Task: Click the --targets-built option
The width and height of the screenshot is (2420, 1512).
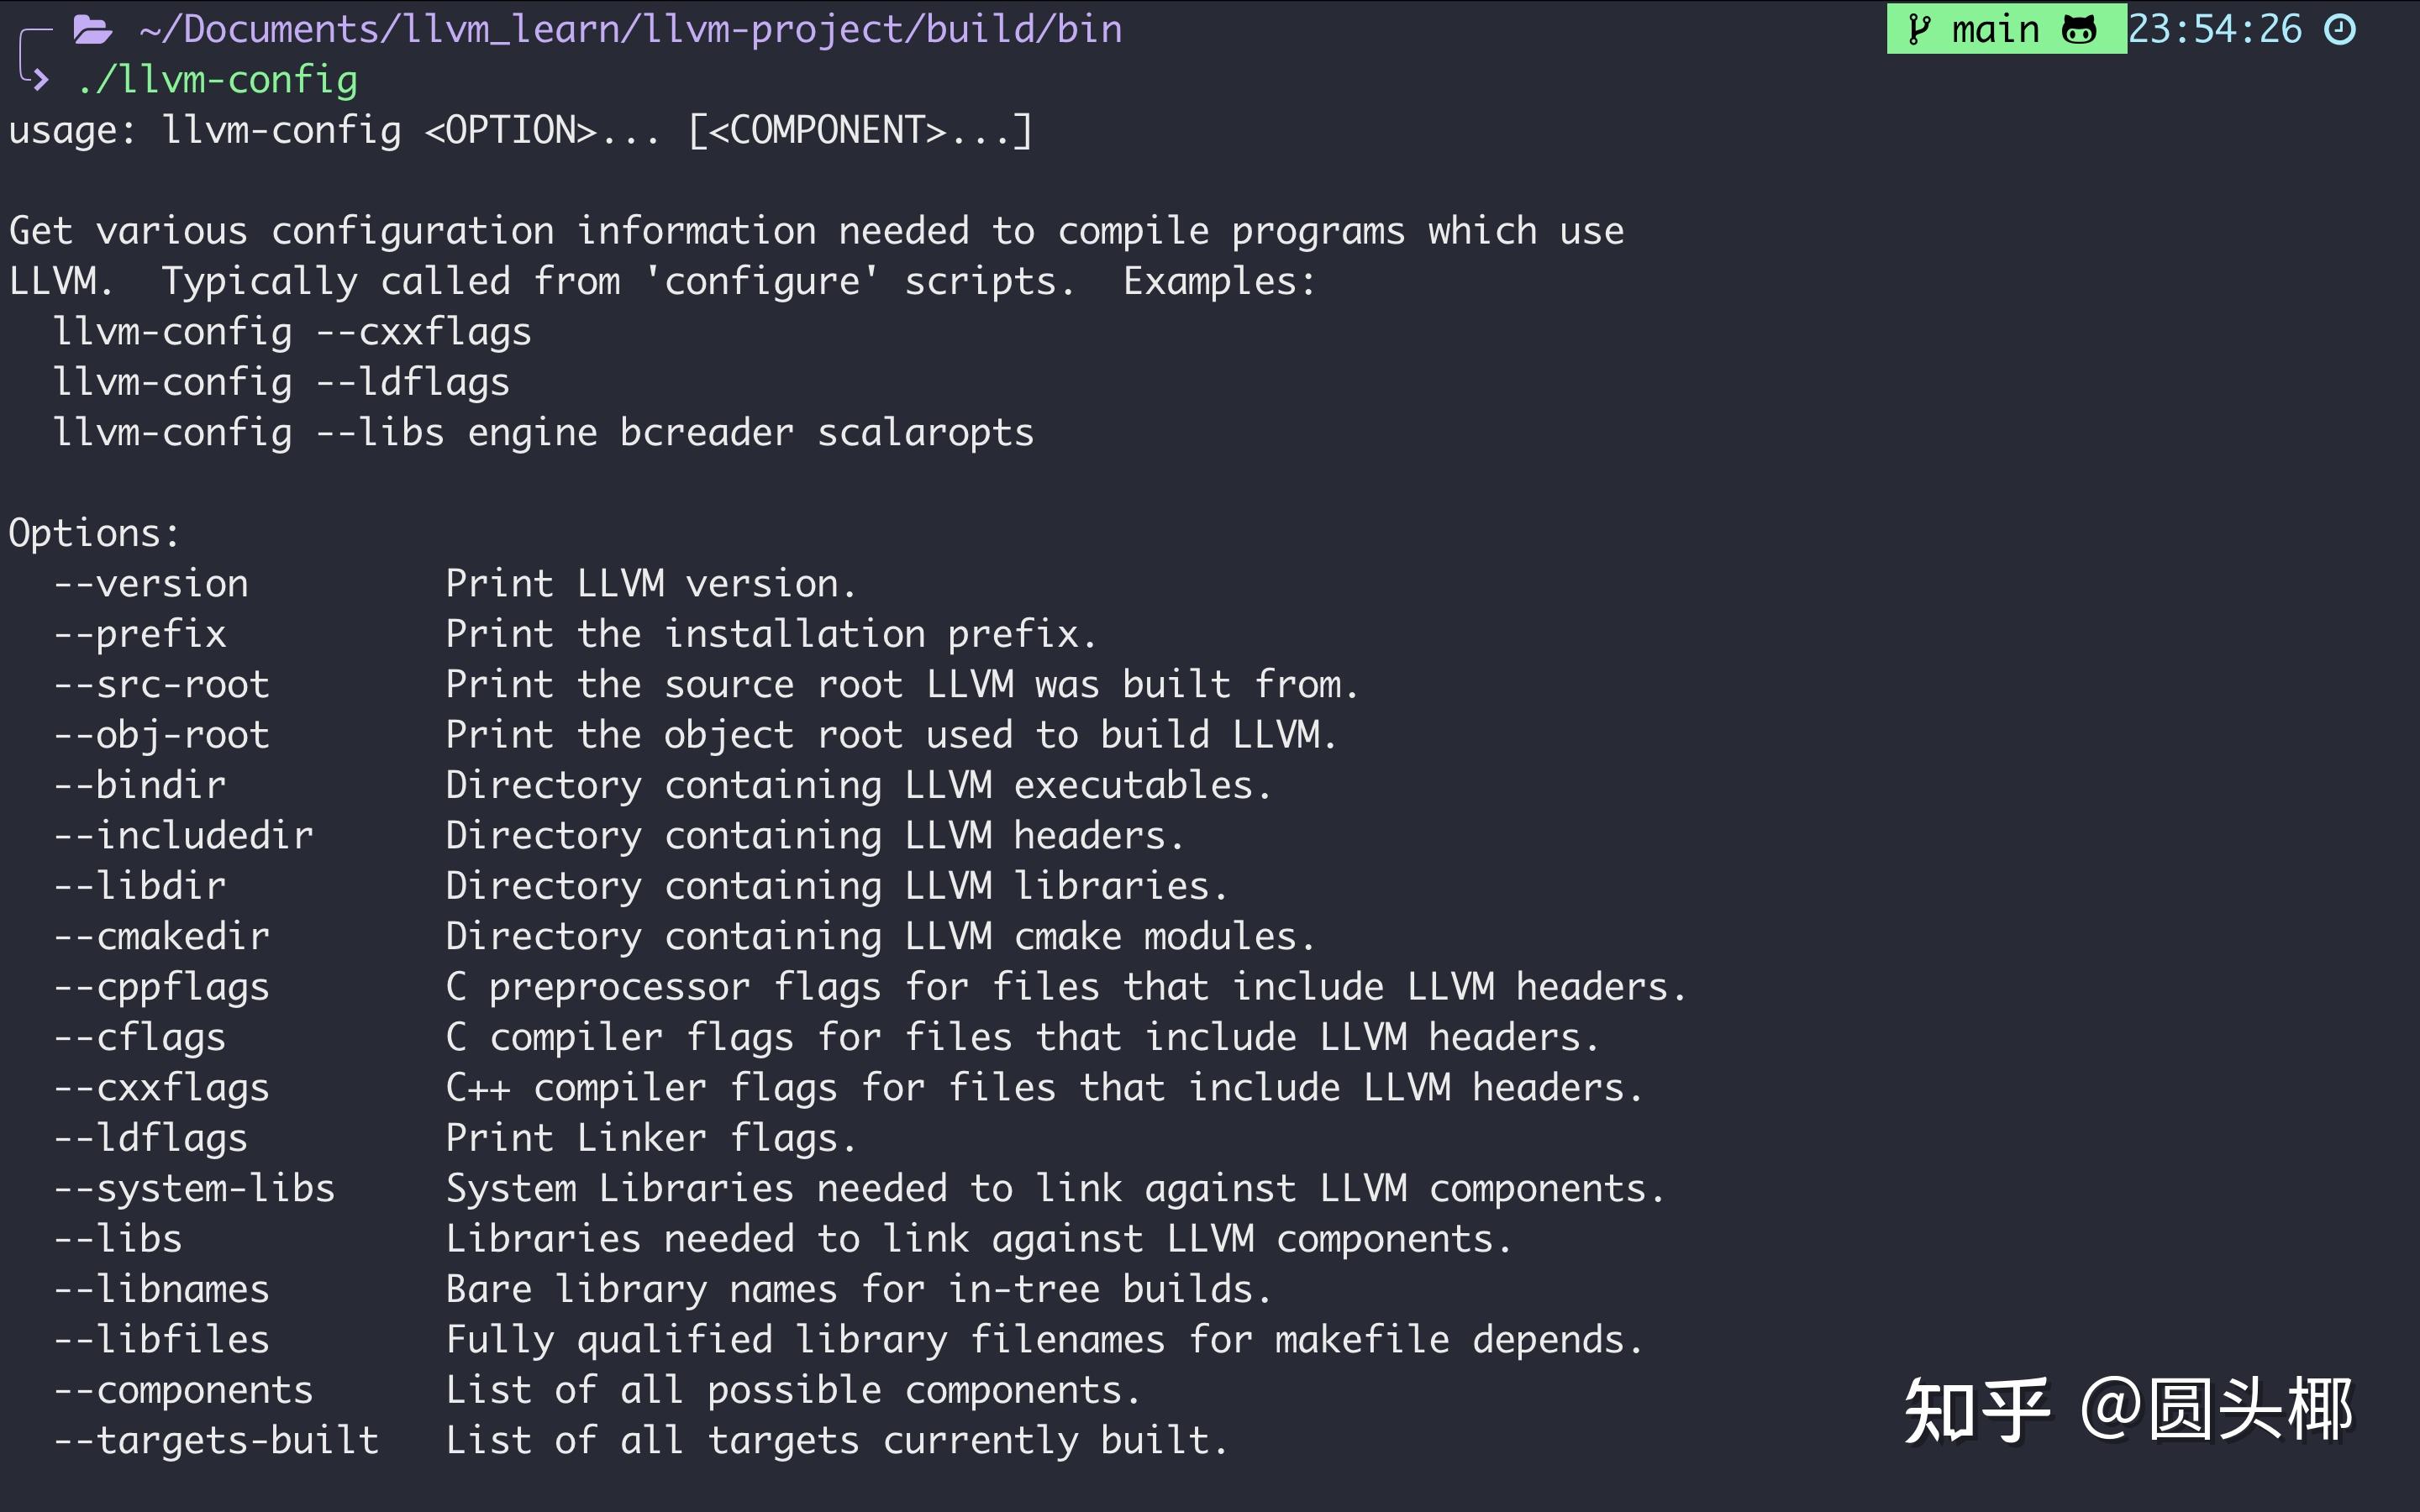Action: pyautogui.click(x=217, y=1441)
